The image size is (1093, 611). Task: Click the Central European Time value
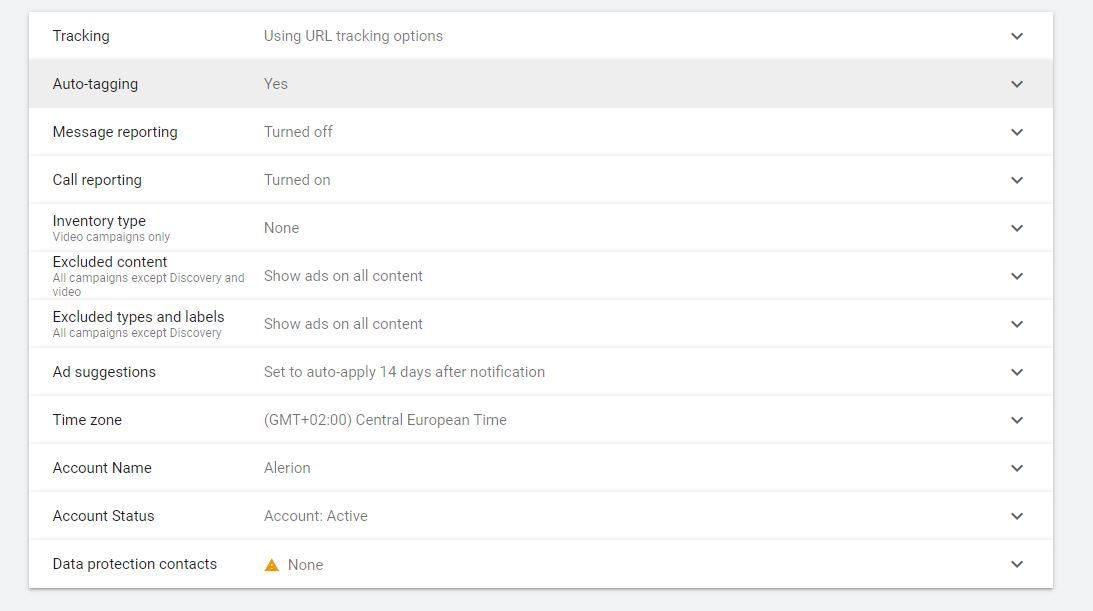385,420
